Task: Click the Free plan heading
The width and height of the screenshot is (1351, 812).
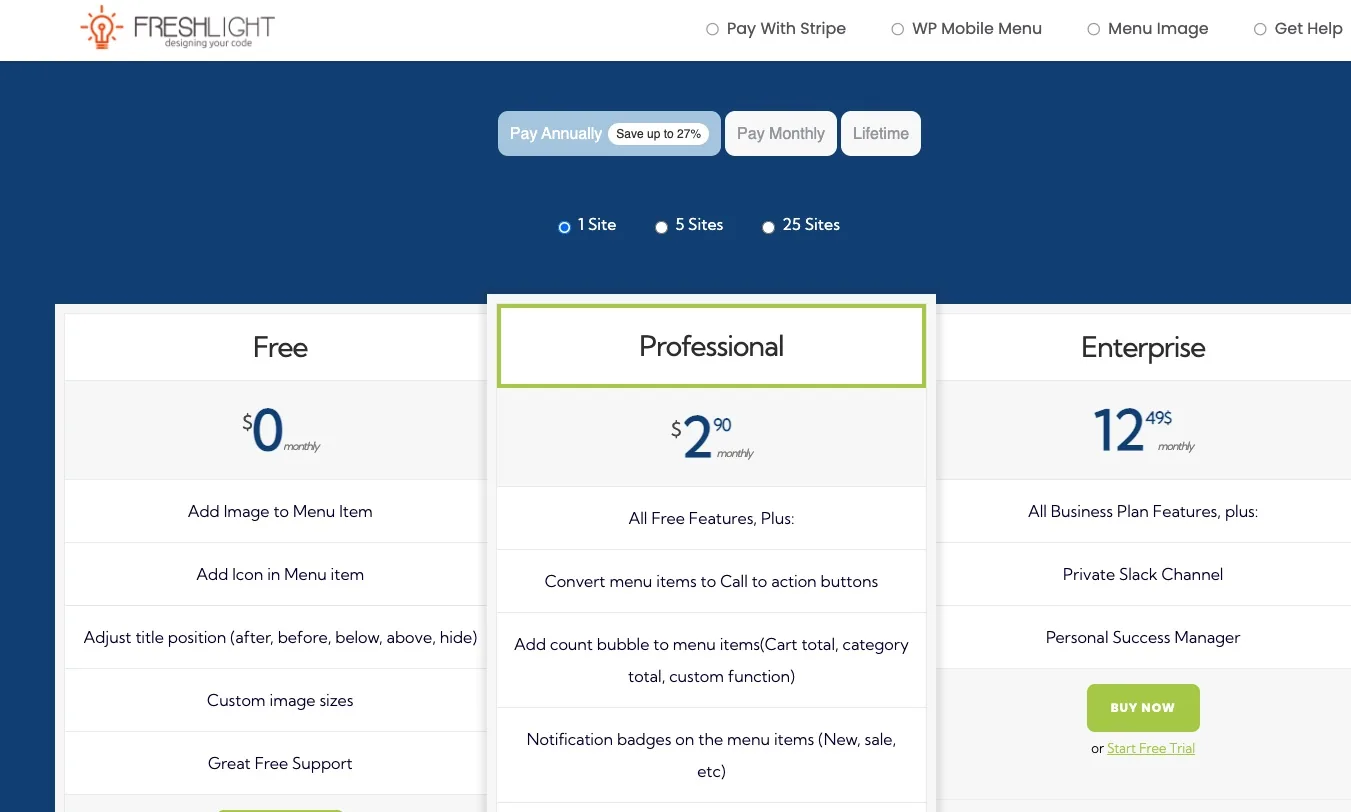Action: (280, 347)
